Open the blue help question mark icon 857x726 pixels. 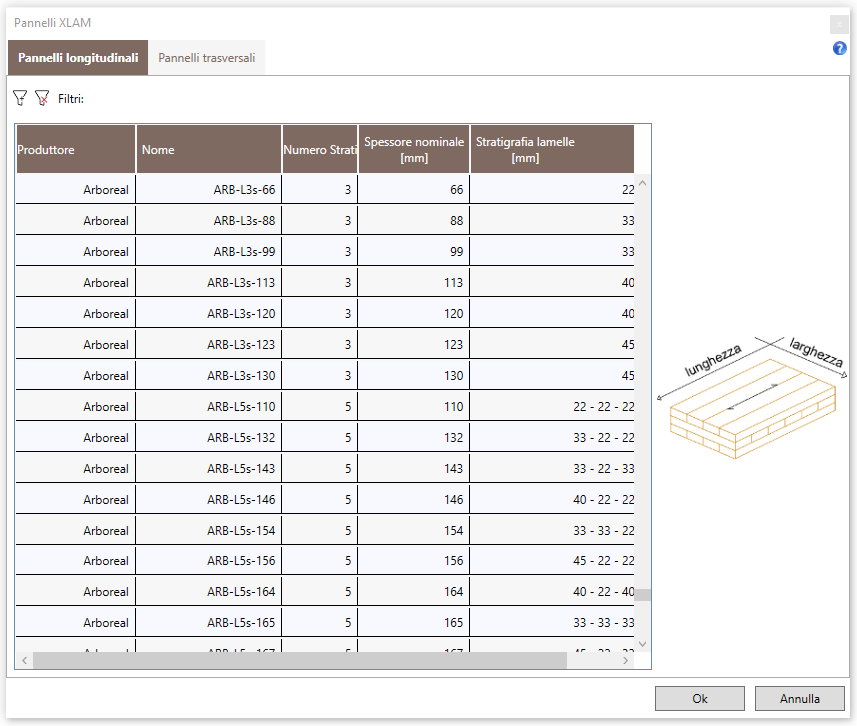coord(840,48)
